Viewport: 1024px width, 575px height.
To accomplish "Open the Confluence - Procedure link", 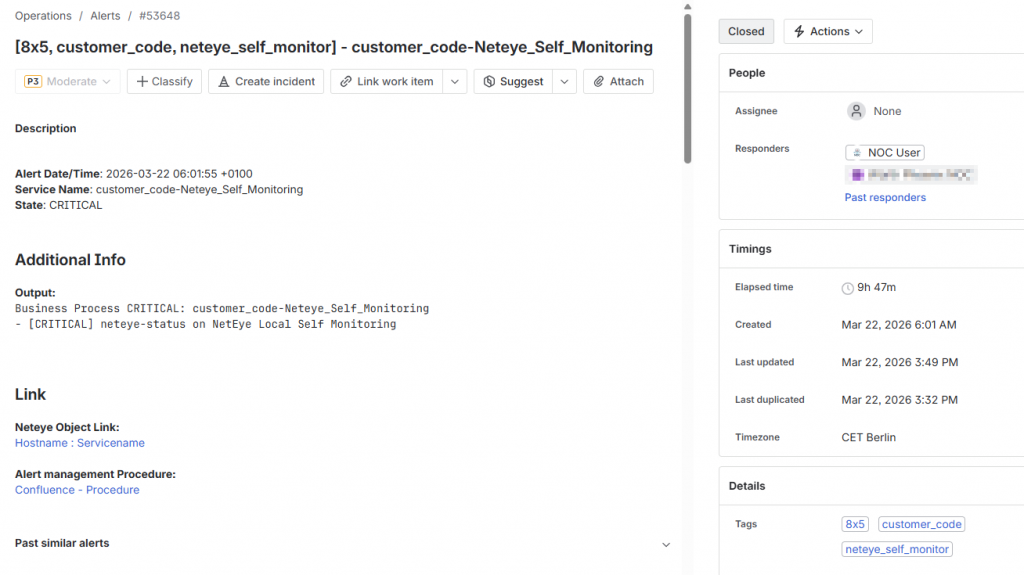I will (x=77, y=490).
